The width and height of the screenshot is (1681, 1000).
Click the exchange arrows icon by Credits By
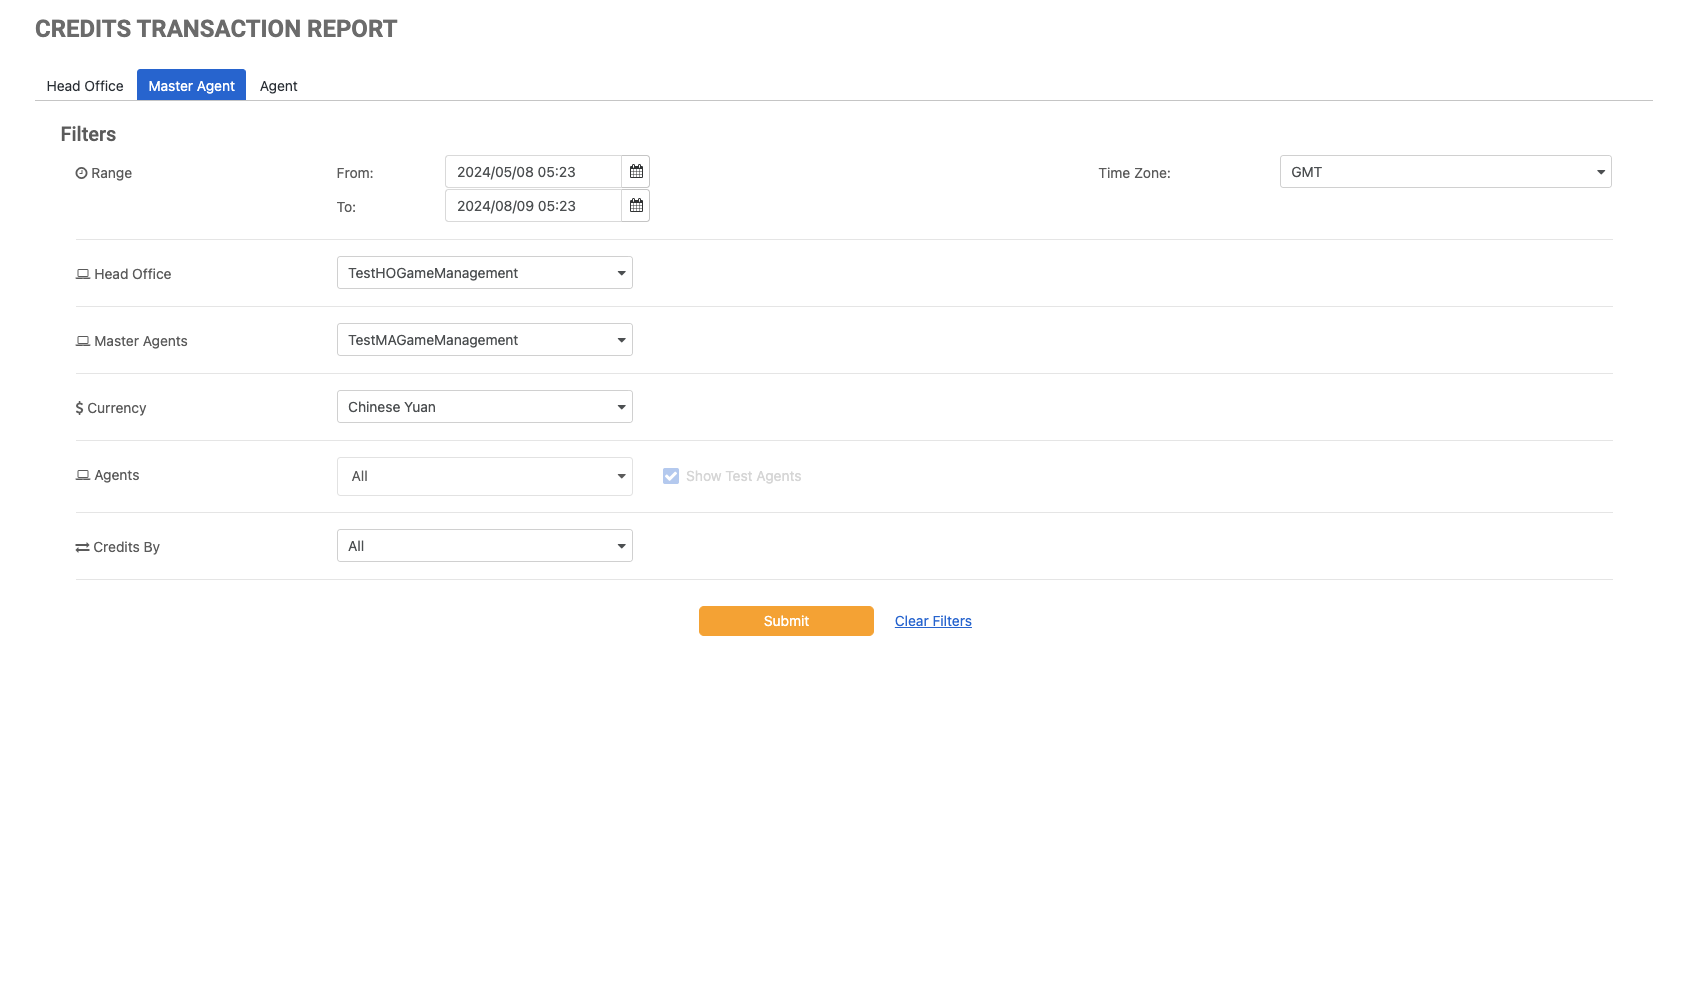point(82,547)
